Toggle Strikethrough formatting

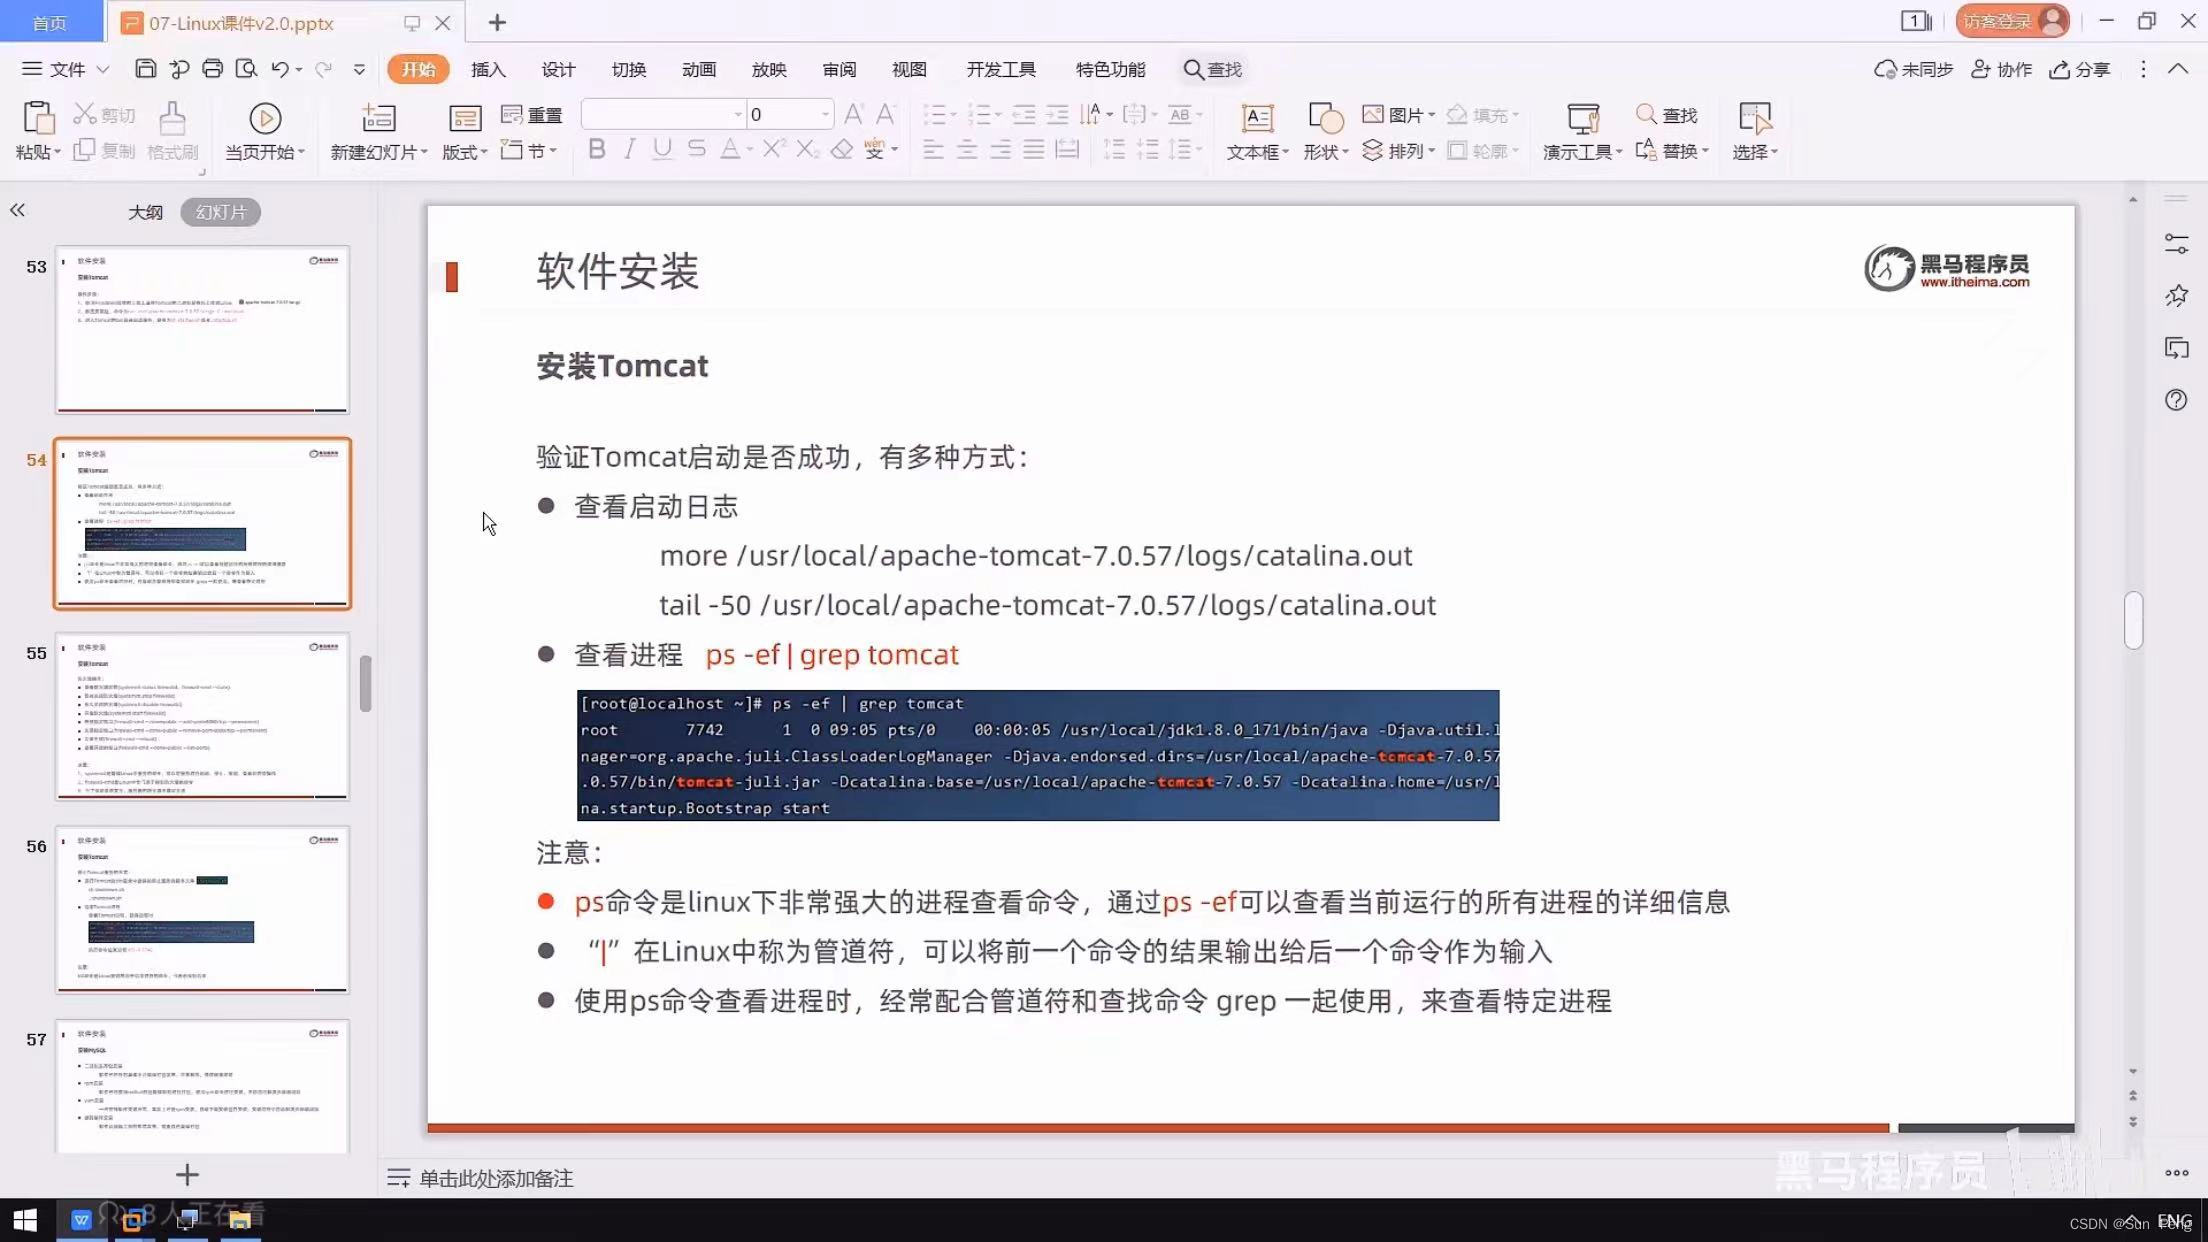click(x=696, y=150)
